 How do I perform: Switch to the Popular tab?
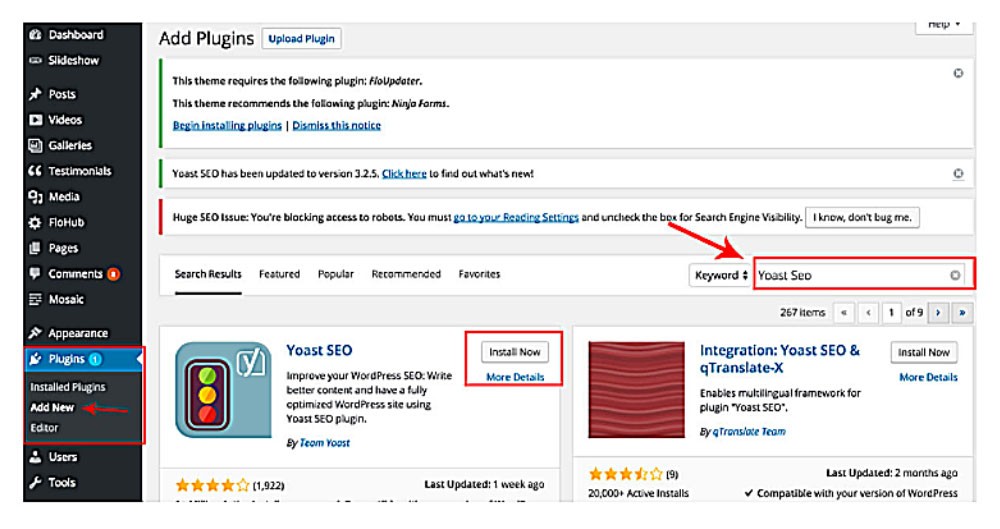tap(335, 274)
